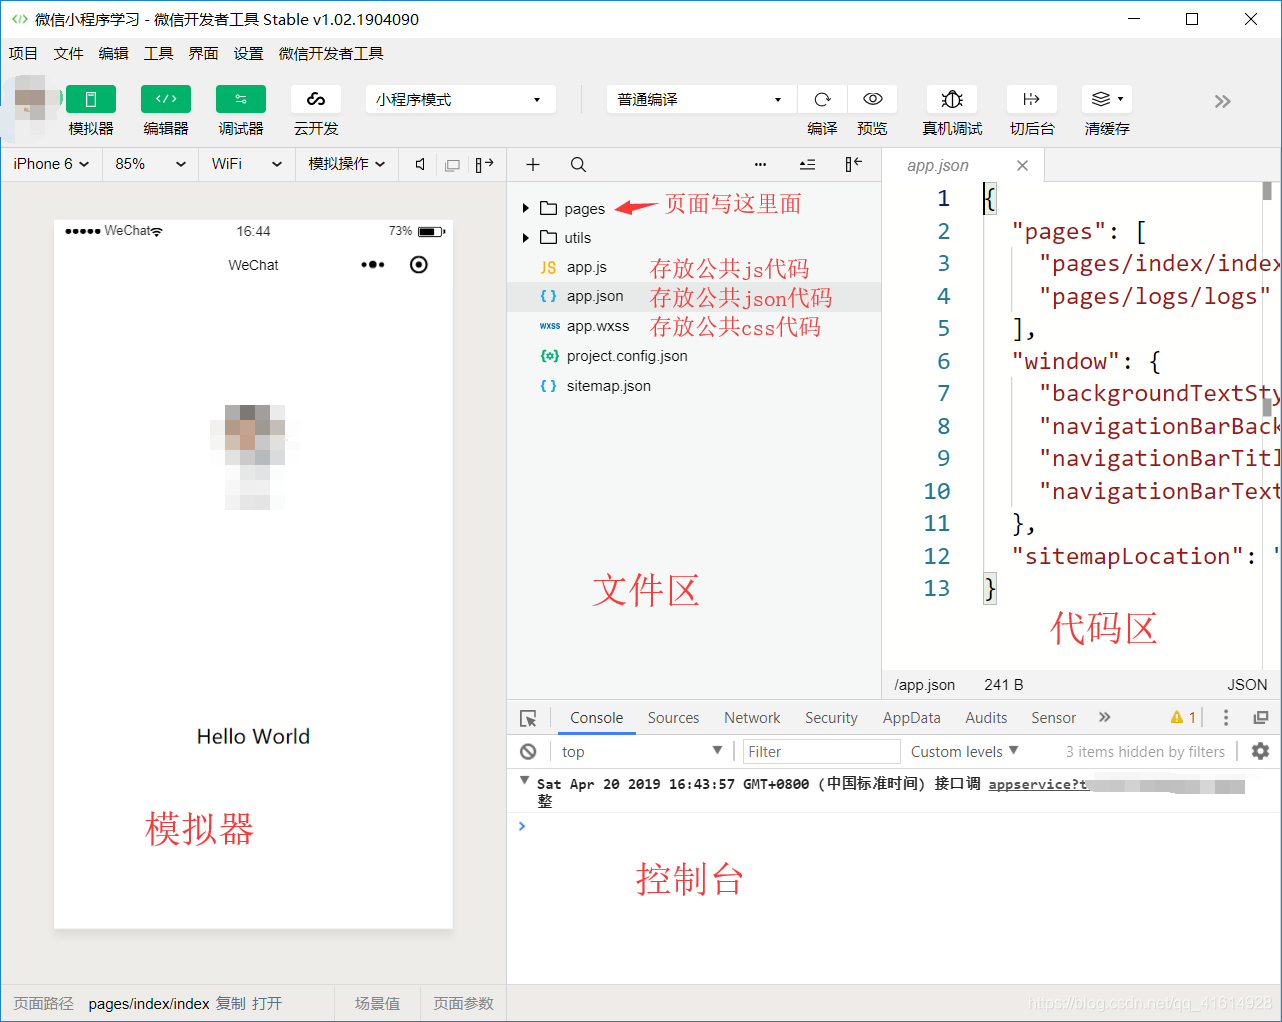Click page parameters (页面参数) in status bar
The height and width of the screenshot is (1022, 1282).
pos(463,1003)
